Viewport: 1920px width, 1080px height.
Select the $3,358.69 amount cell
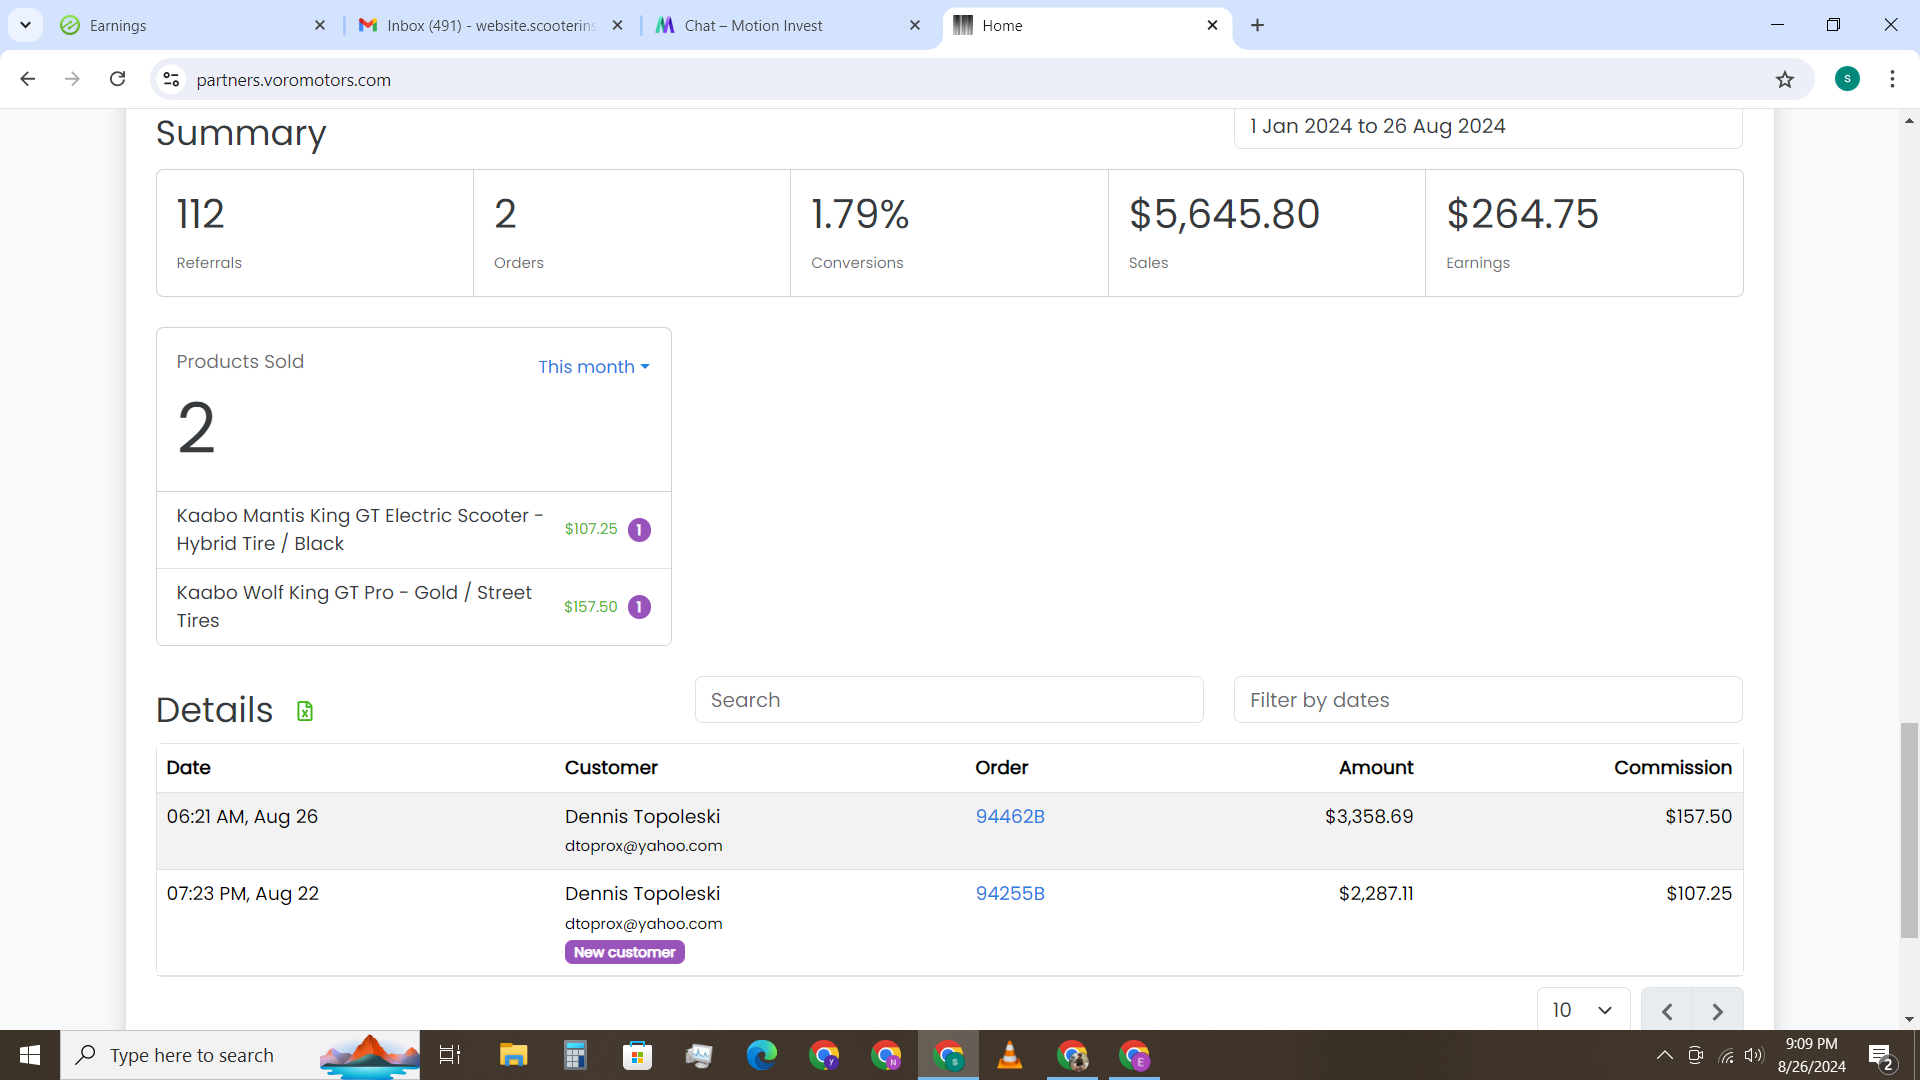point(1369,817)
